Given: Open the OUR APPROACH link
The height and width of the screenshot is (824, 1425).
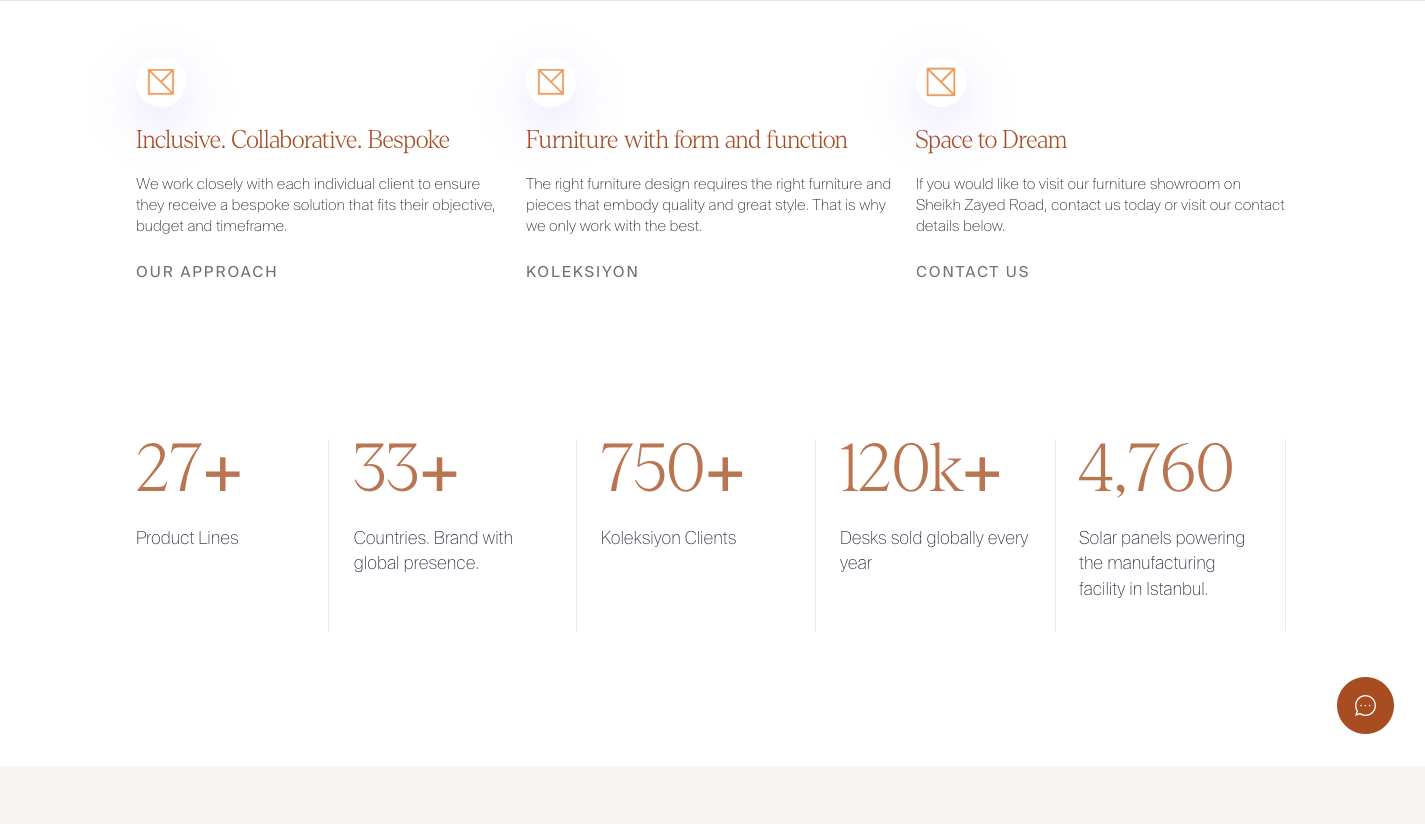Looking at the screenshot, I should [207, 272].
